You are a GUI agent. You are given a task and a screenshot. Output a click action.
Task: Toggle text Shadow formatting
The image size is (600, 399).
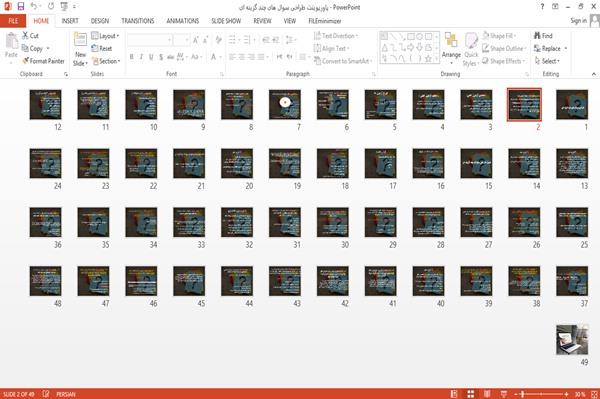click(161, 57)
